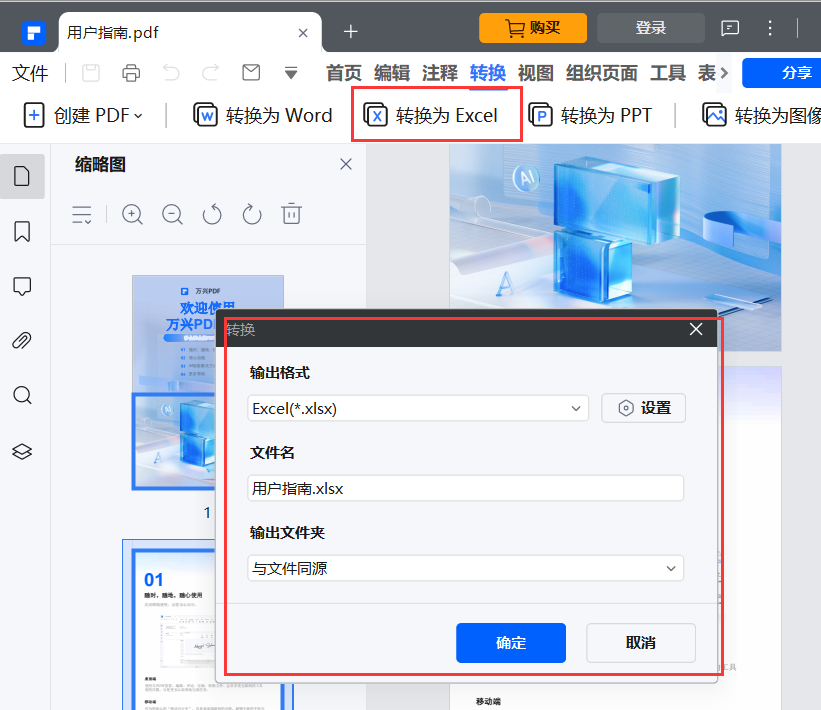The image size is (821, 710).
Task: Open the search panel with the magnifier icon
Action: [x=22, y=395]
